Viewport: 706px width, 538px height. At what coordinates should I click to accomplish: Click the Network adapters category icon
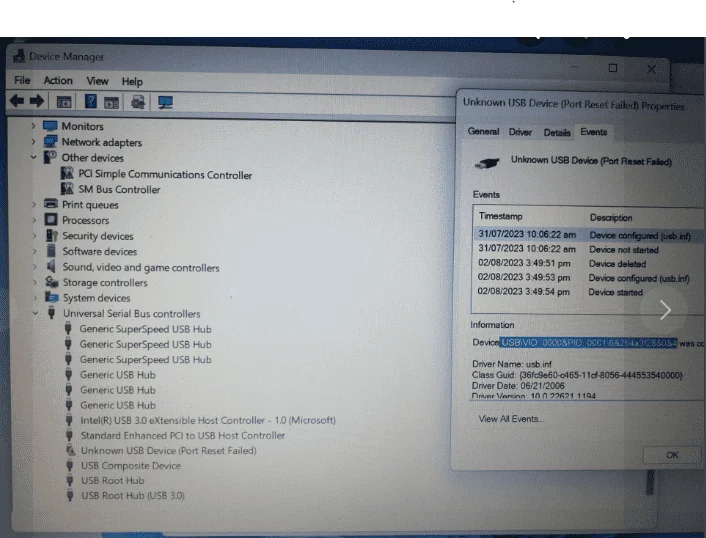tap(50, 142)
